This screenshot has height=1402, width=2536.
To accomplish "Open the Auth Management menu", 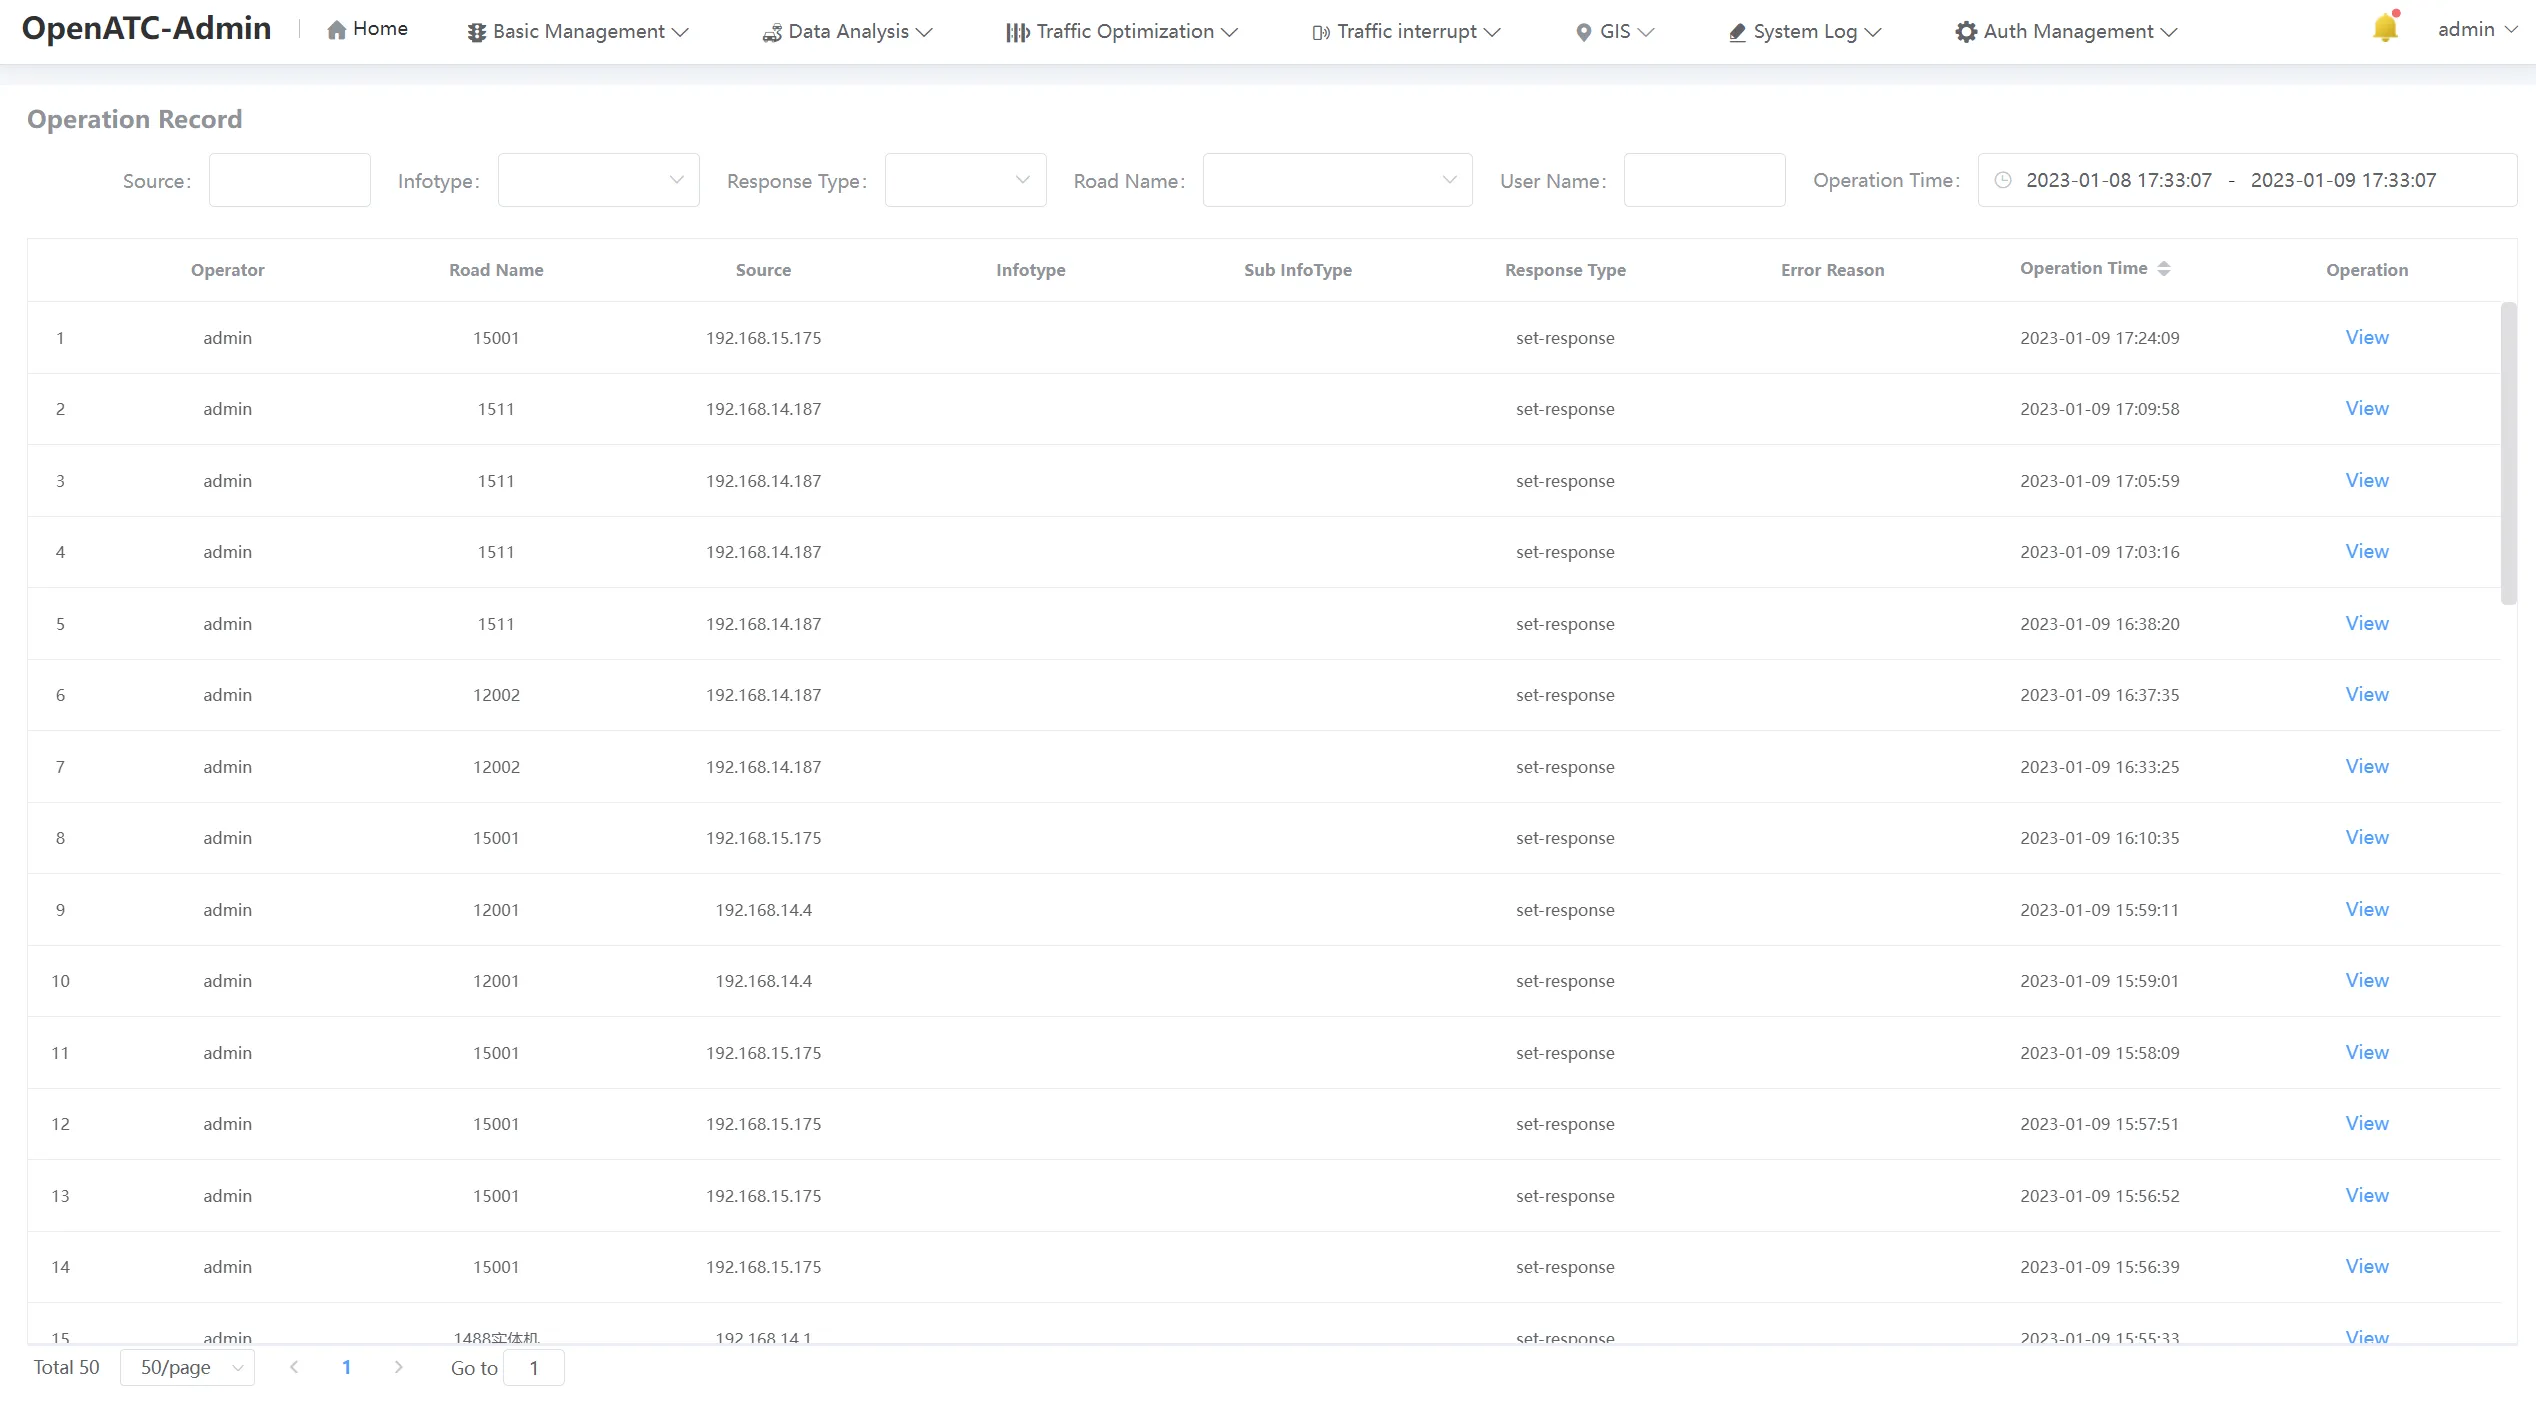I will click(x=2066, y=32).
